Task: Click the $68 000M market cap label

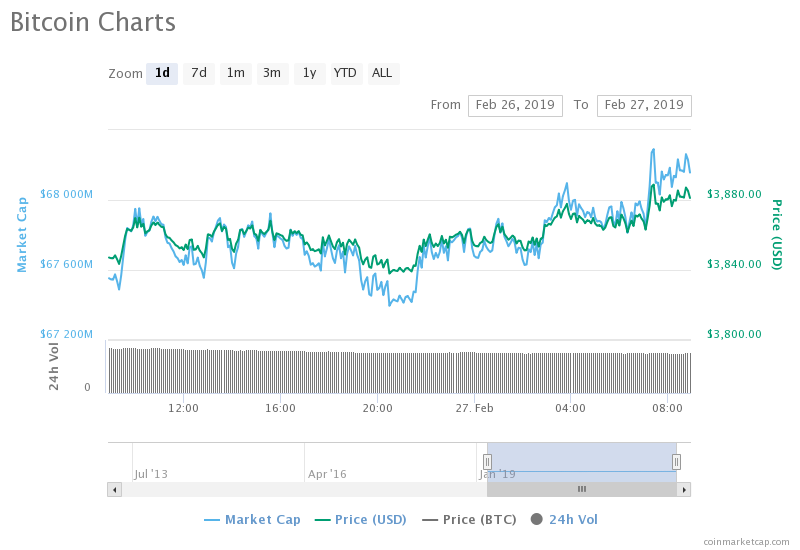Action: (x=66, y=194)
